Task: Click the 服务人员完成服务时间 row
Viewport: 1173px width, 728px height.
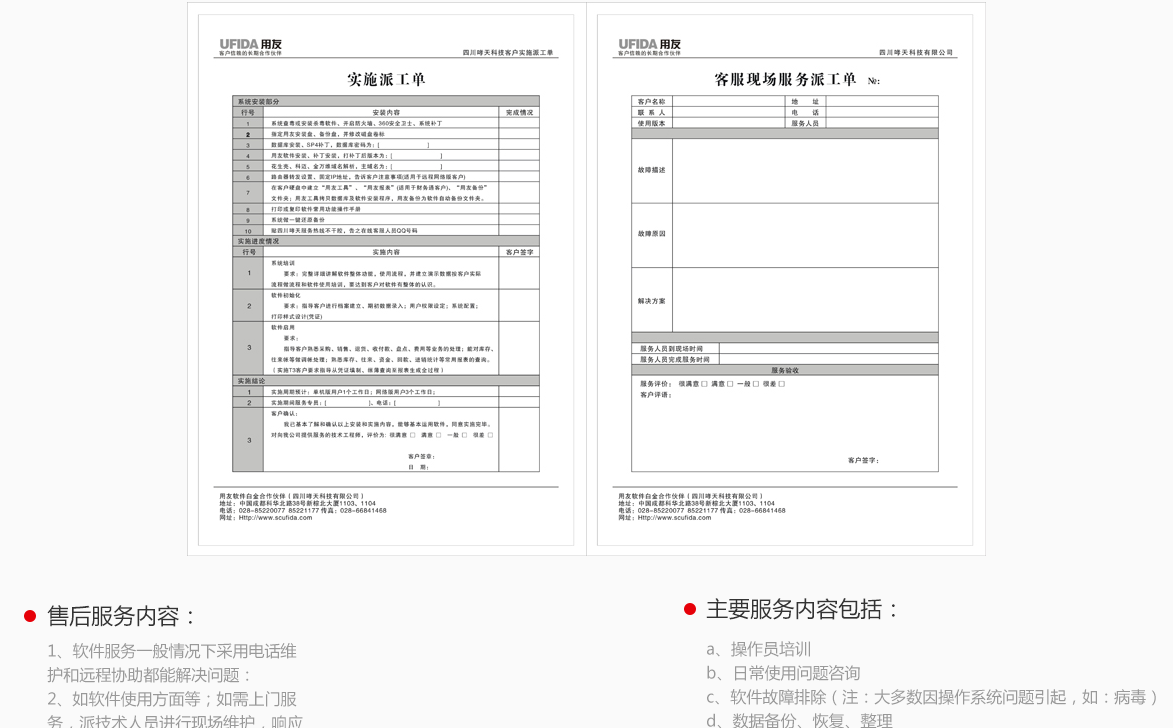Action: (x=785, y=359)
